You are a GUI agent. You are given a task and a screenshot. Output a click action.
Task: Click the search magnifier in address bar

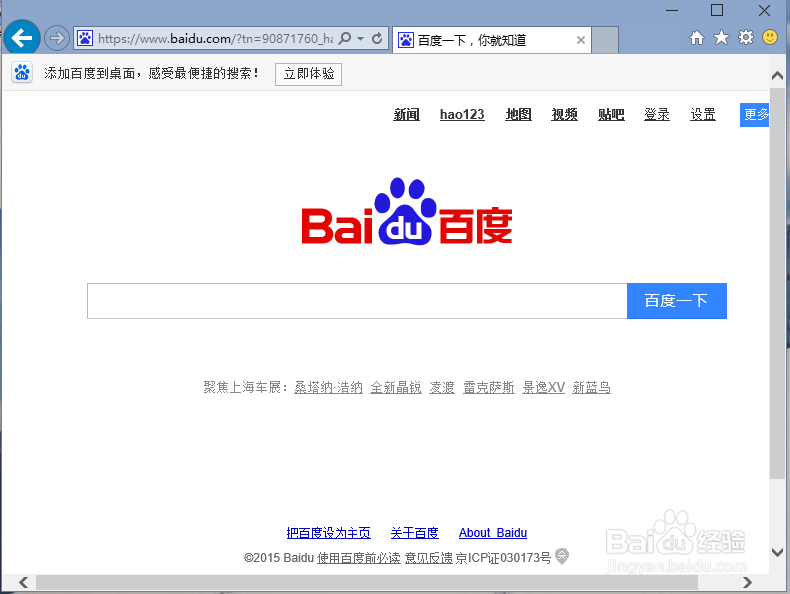[345, 38]
